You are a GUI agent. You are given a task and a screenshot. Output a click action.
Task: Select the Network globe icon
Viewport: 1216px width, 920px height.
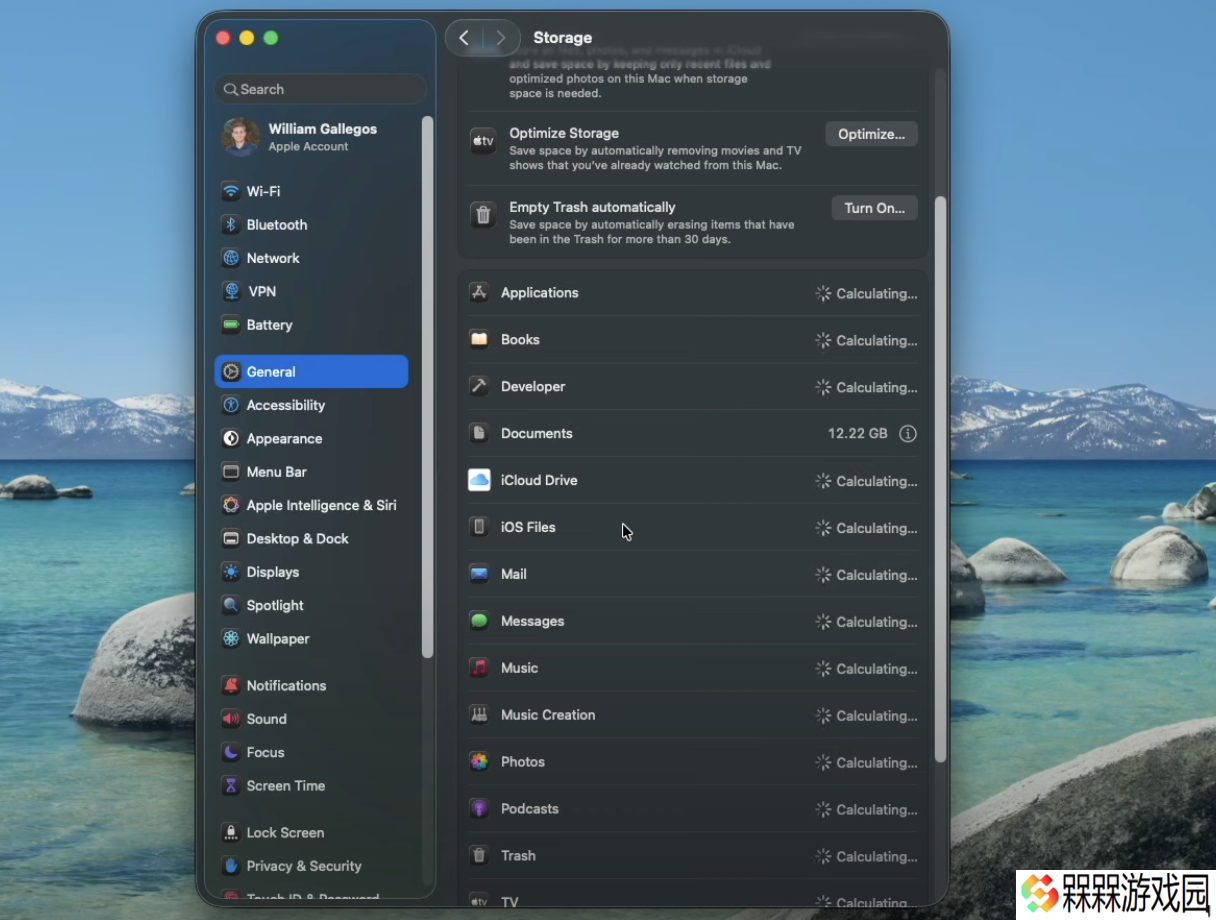[231, 258]
